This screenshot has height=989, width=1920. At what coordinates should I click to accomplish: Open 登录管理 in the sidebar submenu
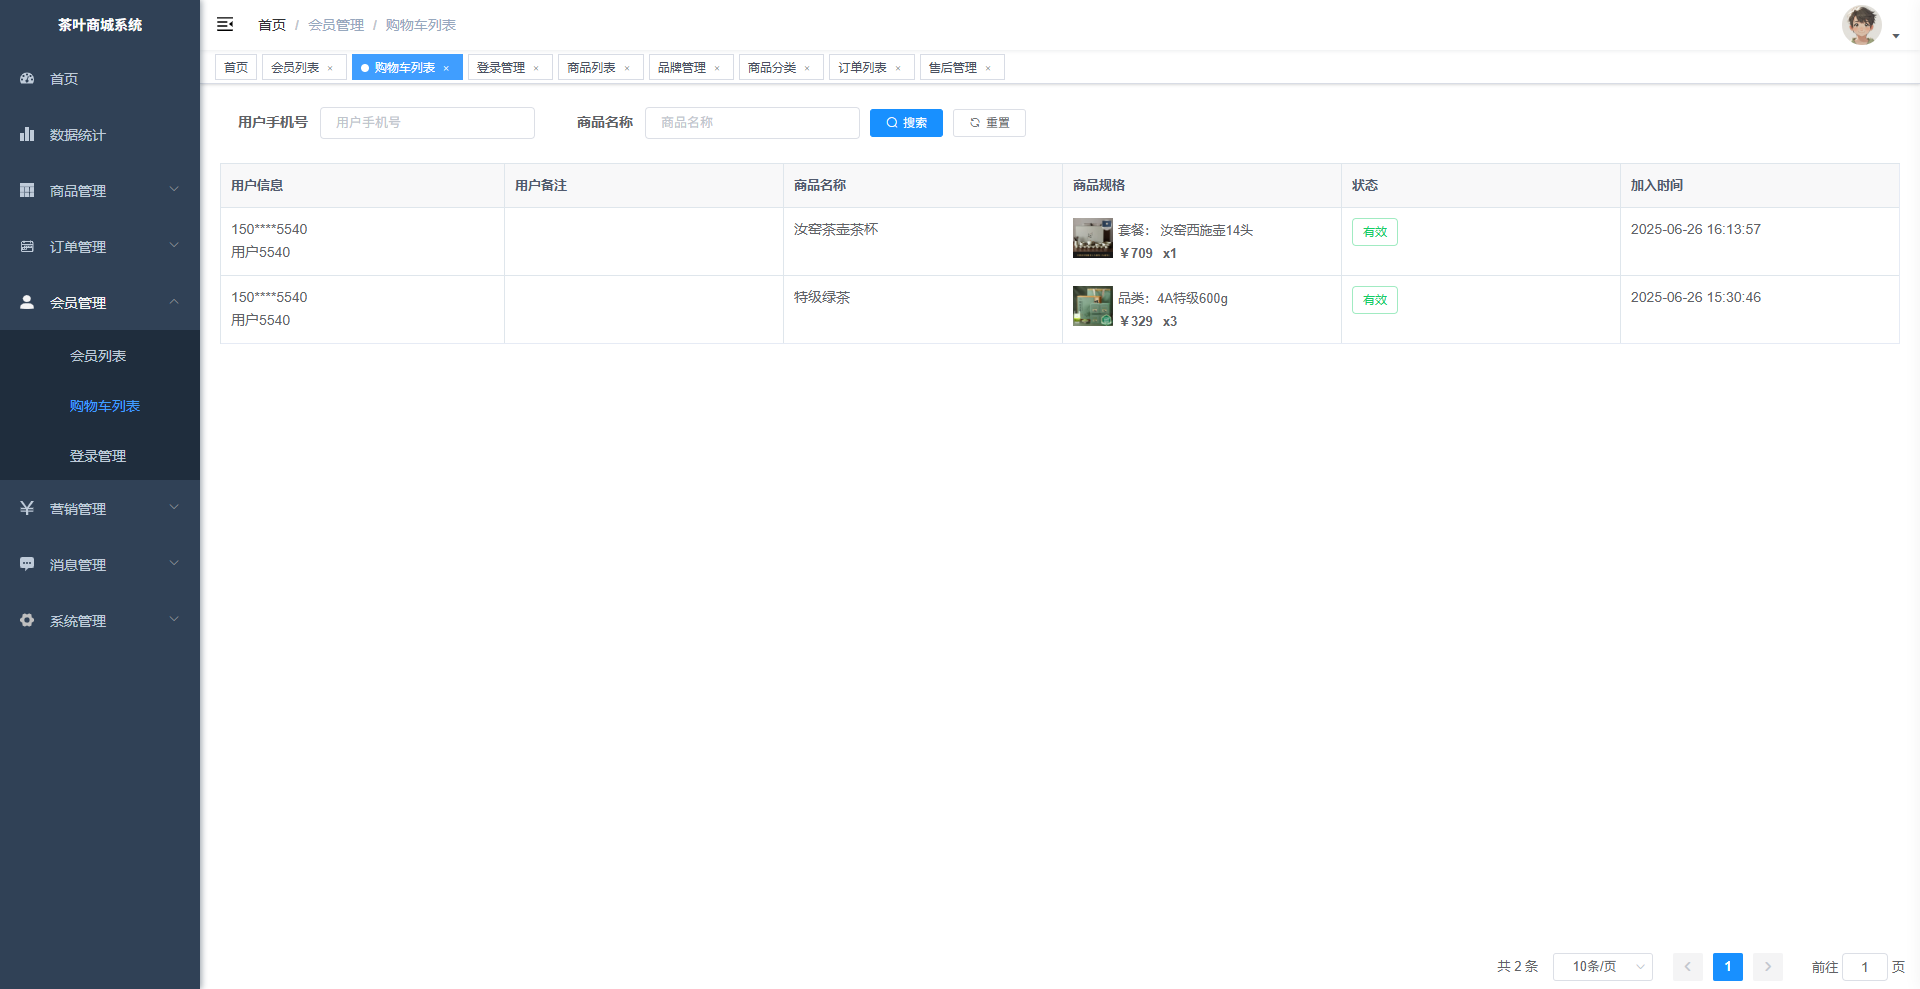point(98,456)
